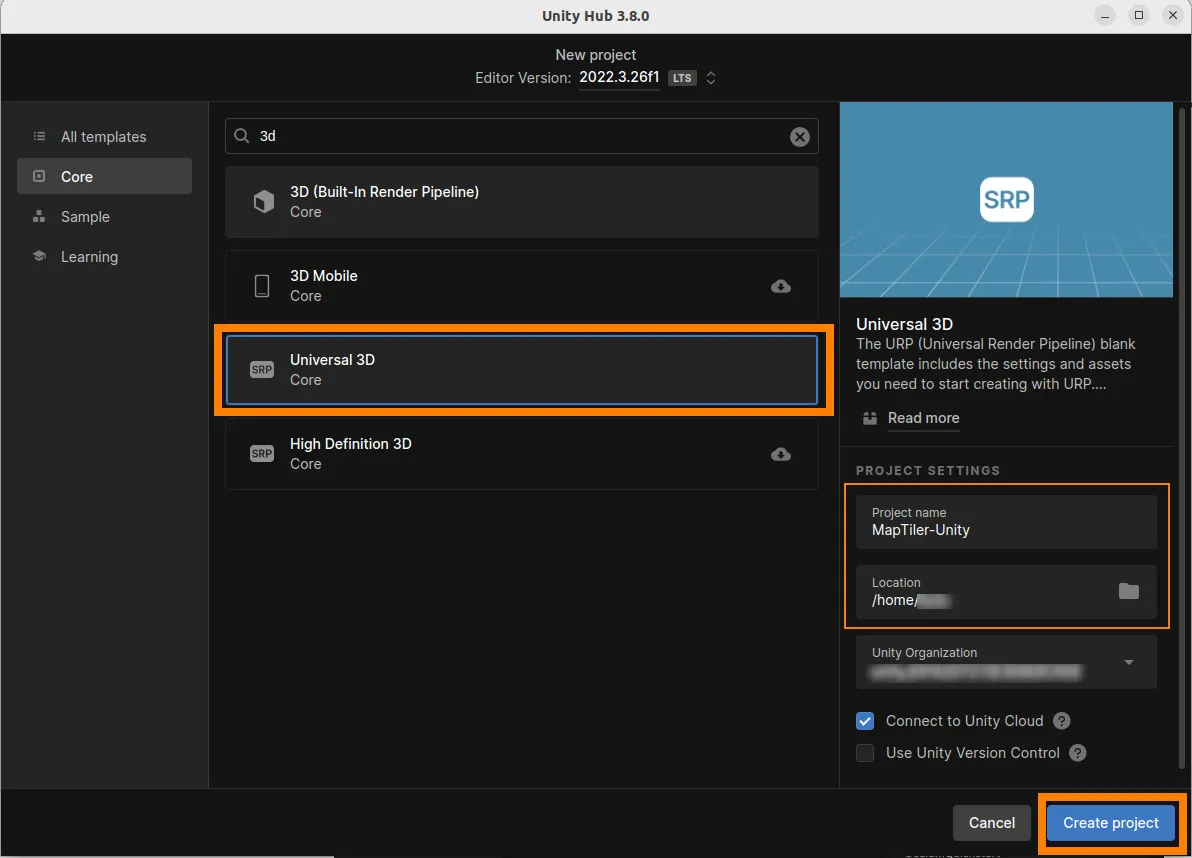Viewport: 1192px width, 858px height.
Task: Select the 3D (Built-In Render Pipeline) template
Action: [x=522, y=202]
